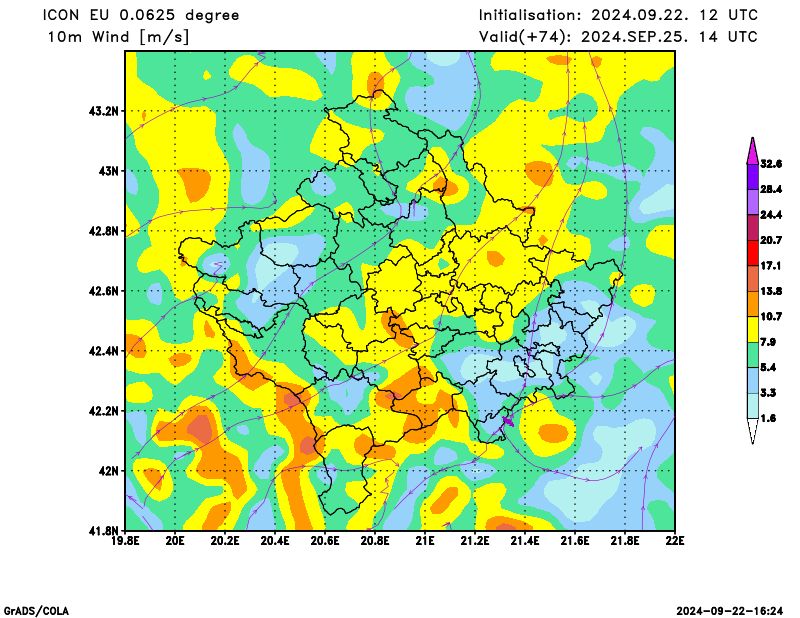Click the 5.4 legend value
Image resolution: width=800 pixels, height=618 pixels.
(768, 367)
